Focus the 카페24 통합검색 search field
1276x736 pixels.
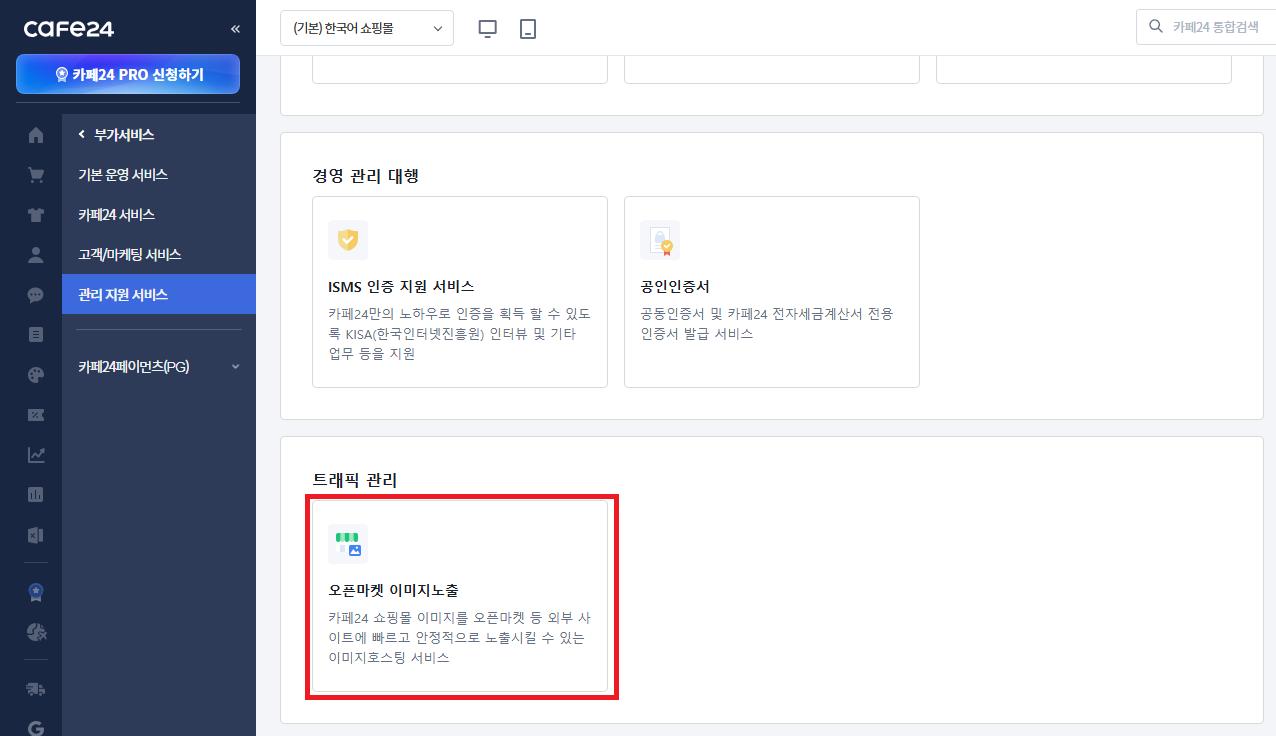(x=1206, y=27)
